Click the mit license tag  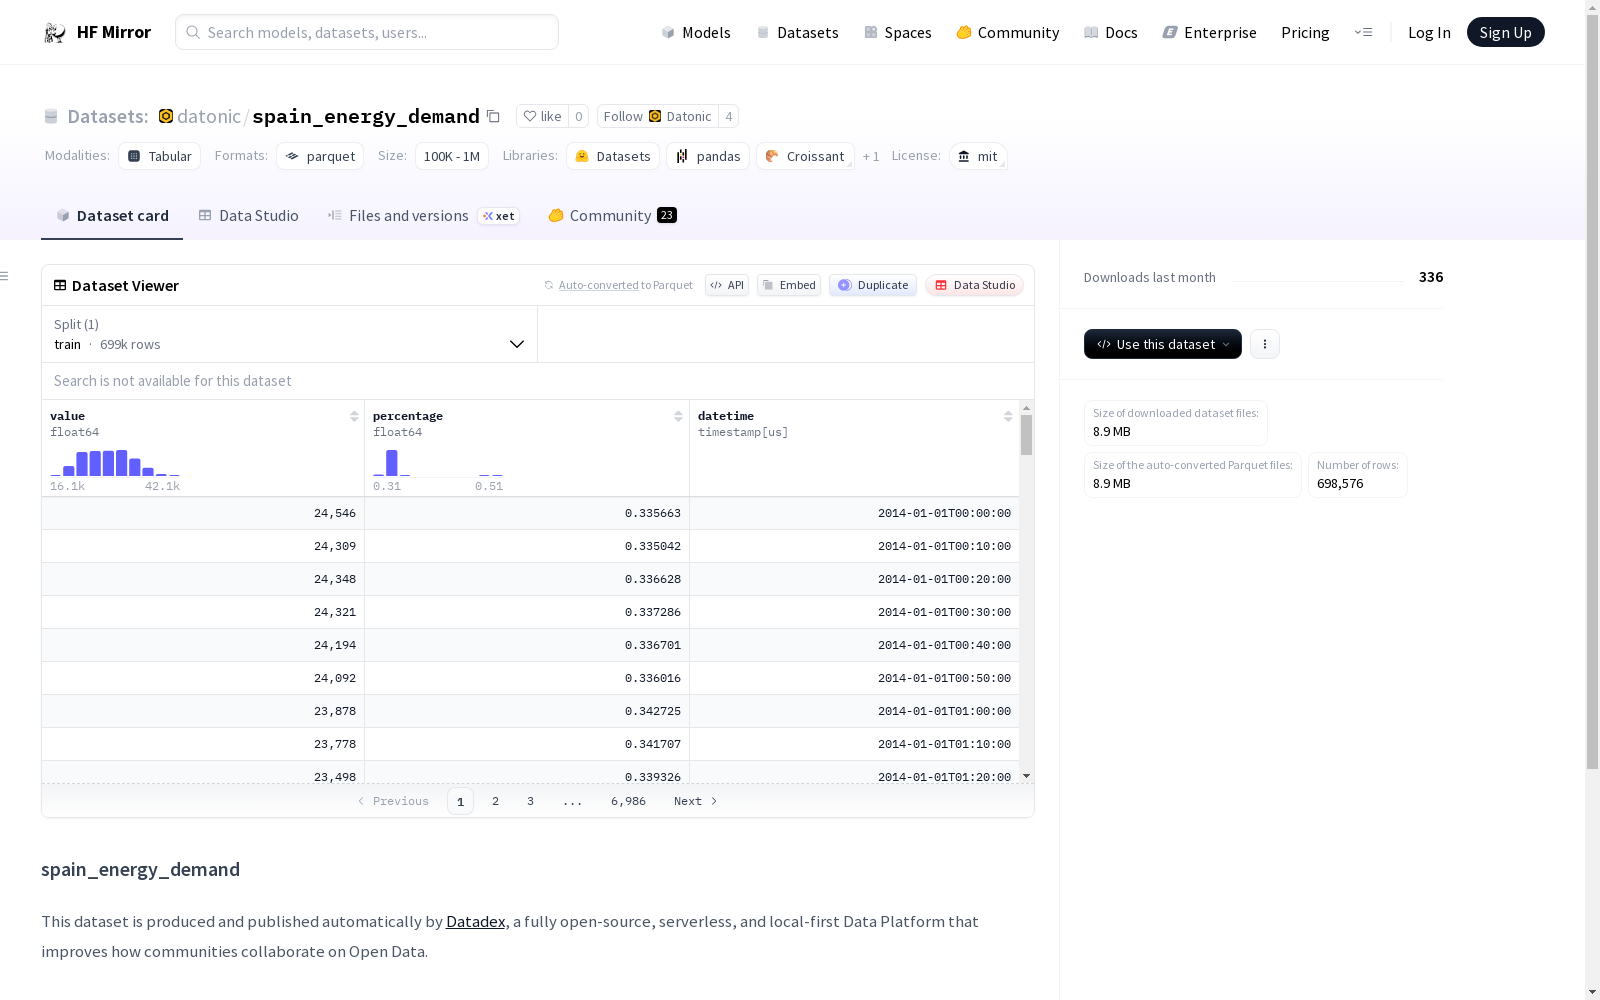[x=978, y=156]
